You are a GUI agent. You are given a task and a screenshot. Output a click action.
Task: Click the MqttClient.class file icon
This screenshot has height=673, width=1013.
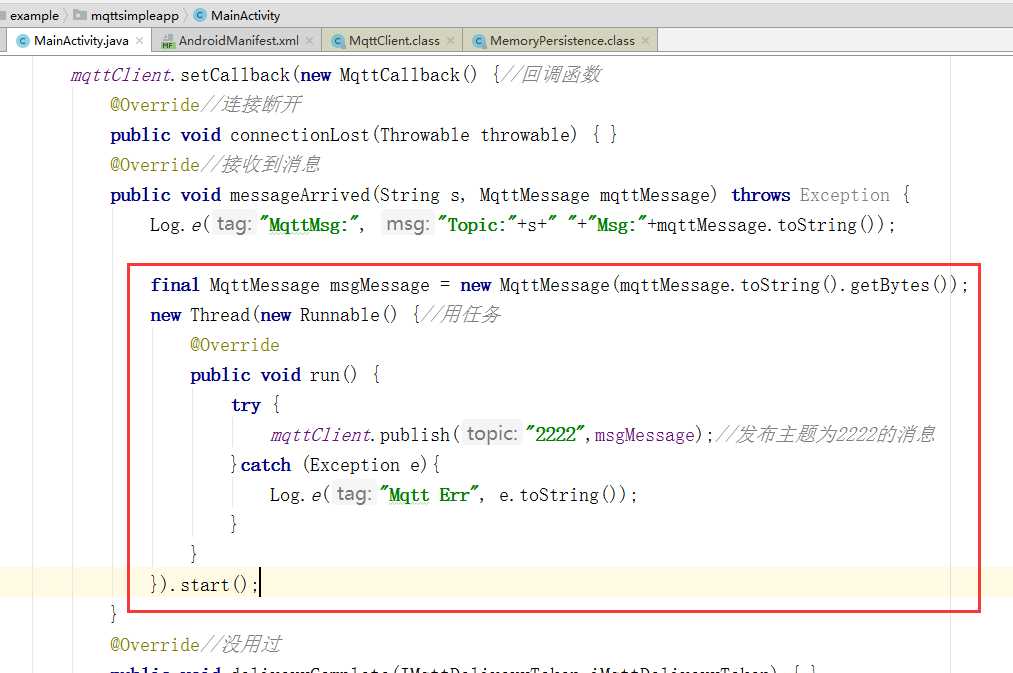pyautogui.click(x=338, y=41)
